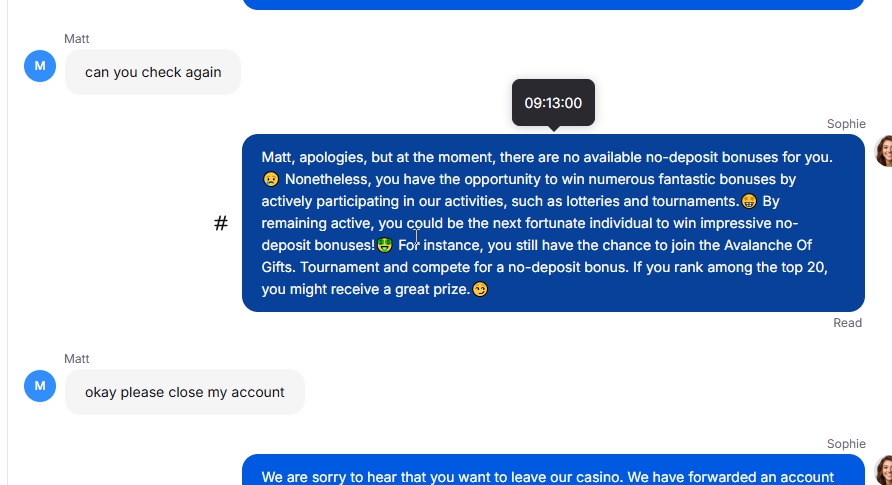Click the smirking emoji after 'great prize.'
Screen dimensions: 892x485
pyautogui.click(x=480, y=289)
